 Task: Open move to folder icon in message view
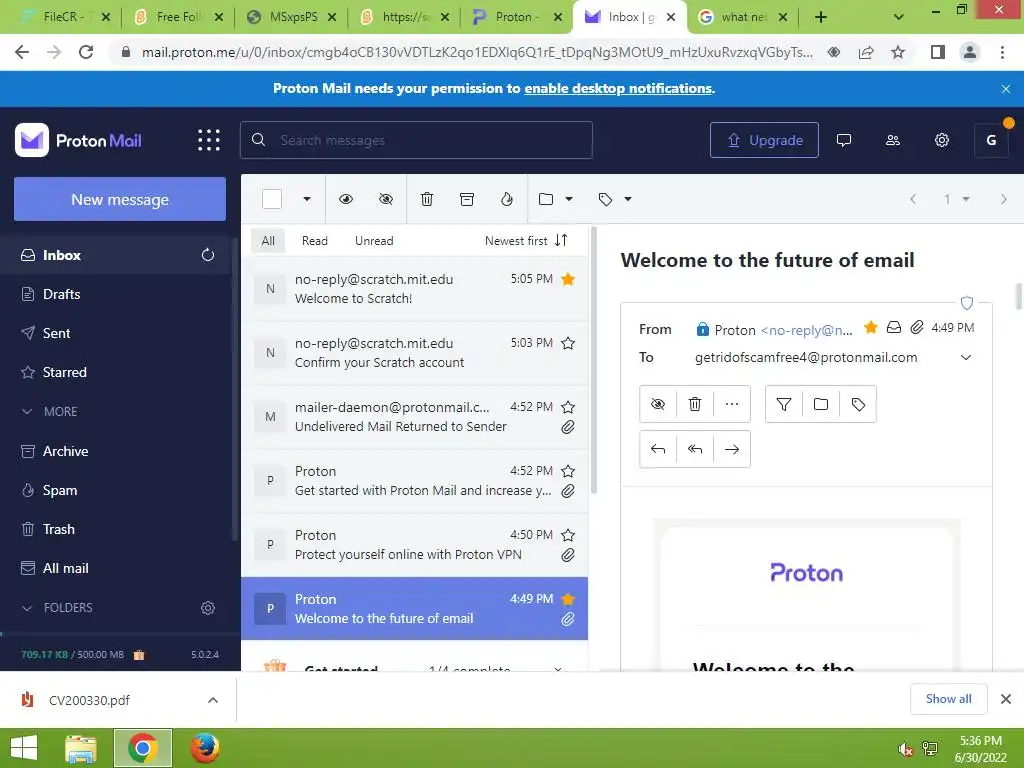[821, 404]
